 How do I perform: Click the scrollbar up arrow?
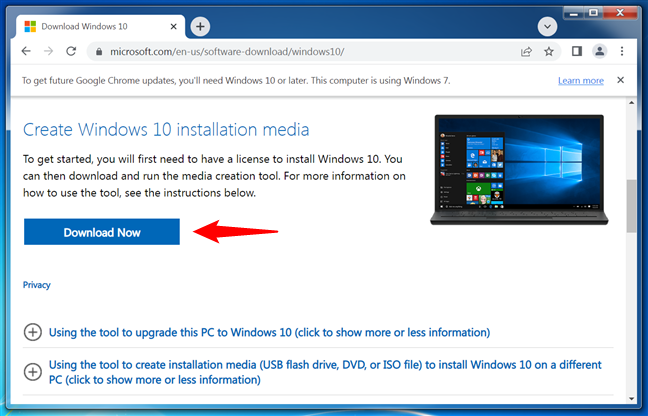click(x=631, y=103)
